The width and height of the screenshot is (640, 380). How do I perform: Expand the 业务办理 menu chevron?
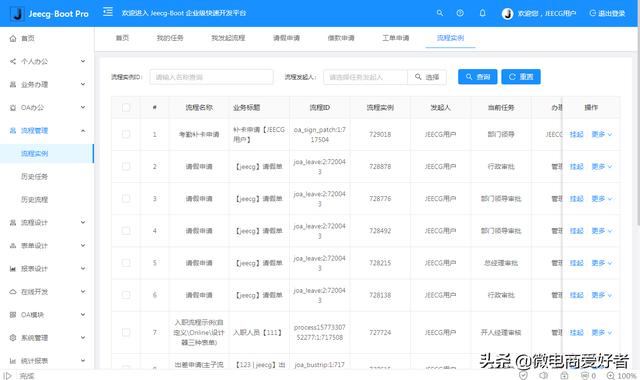click(83, 84)
